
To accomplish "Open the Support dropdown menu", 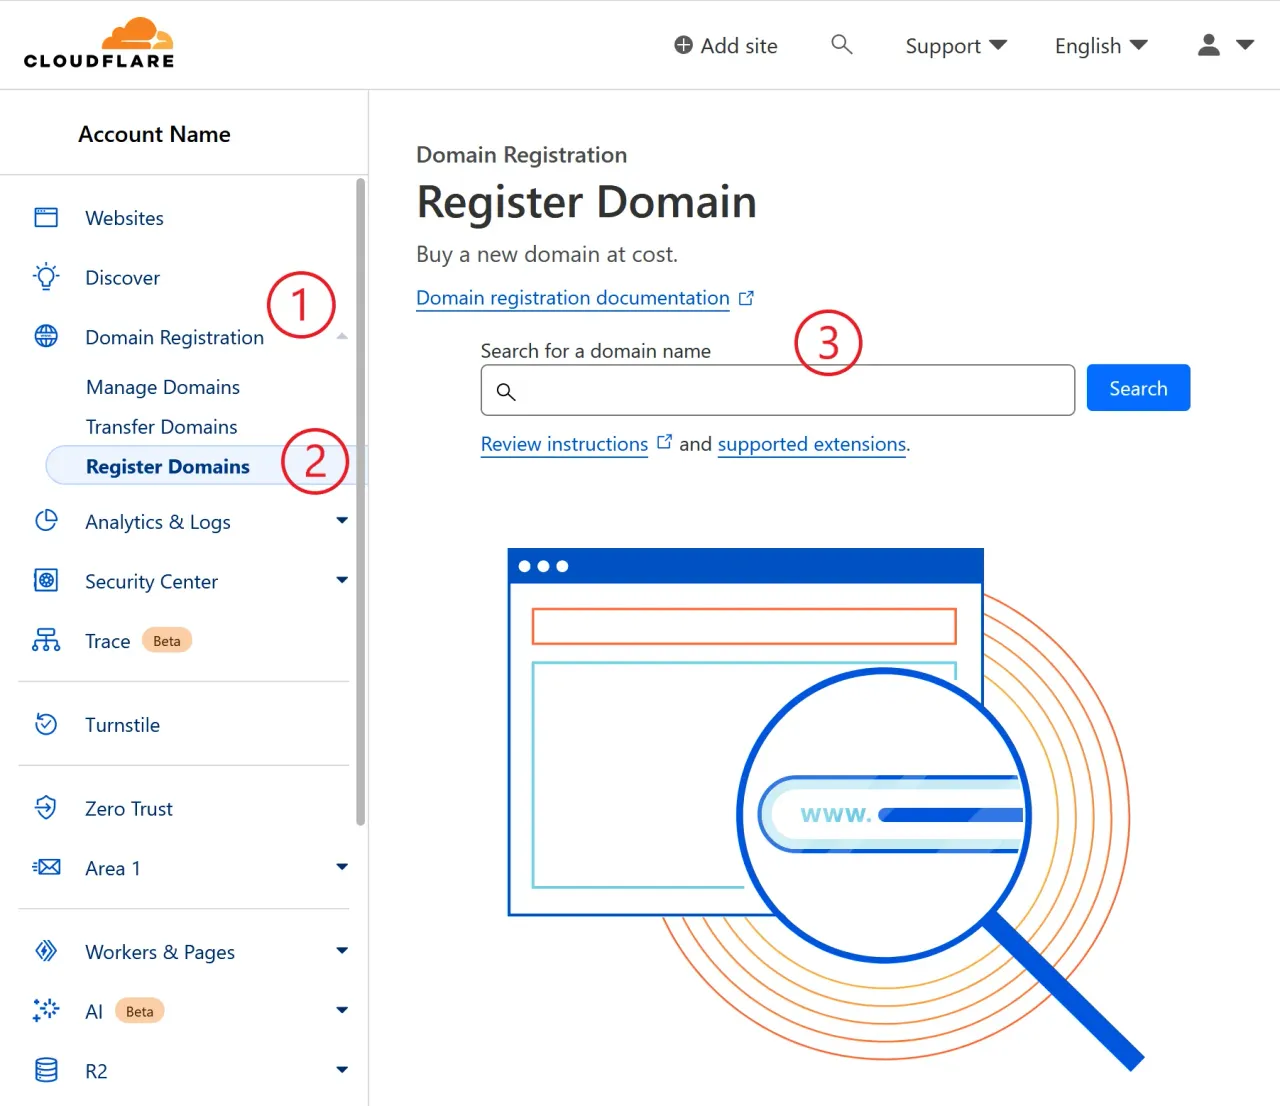I will click(956, 46).
